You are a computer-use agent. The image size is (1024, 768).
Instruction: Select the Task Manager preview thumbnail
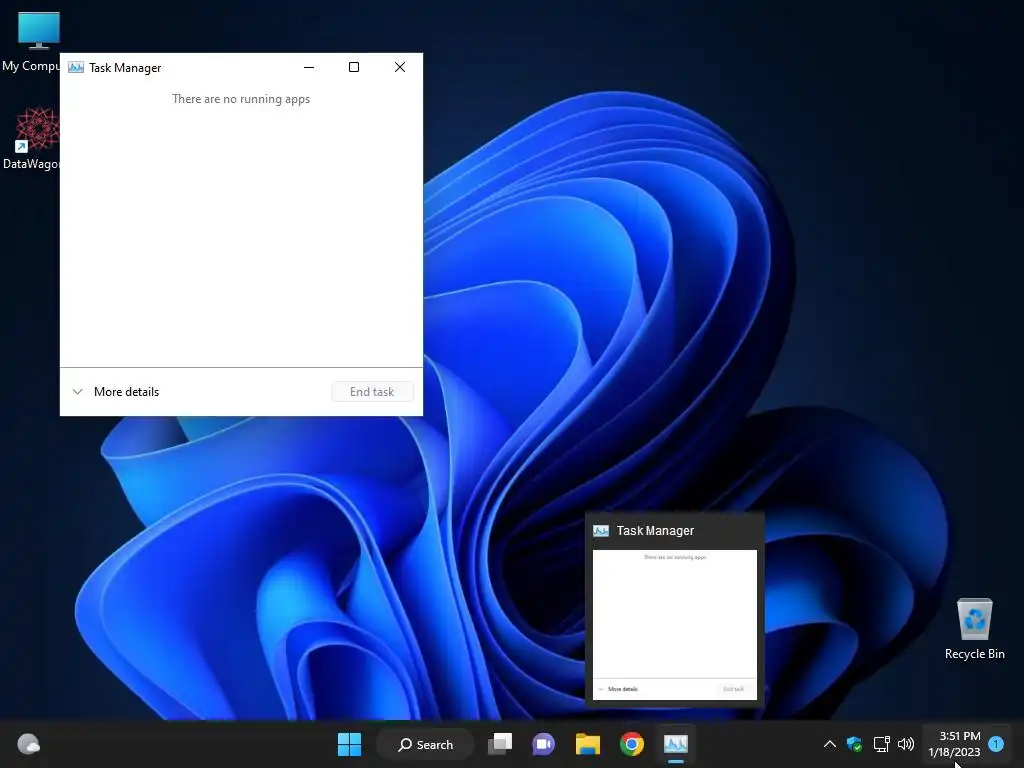[x=675, y=625]
